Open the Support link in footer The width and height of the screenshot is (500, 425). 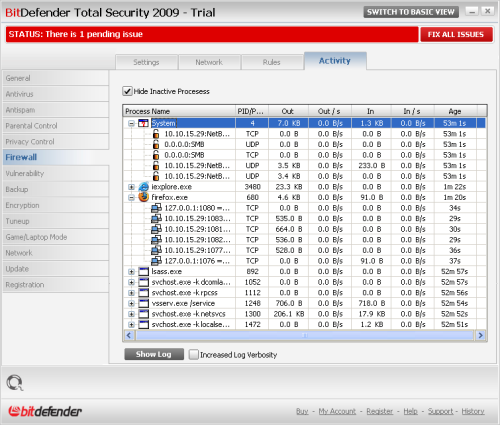pos(441,411)
